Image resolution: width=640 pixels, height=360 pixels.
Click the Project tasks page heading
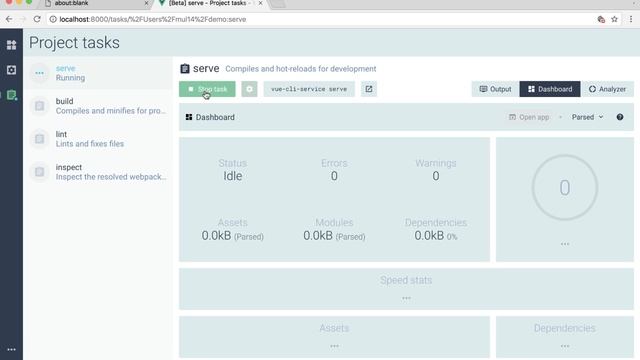point(74,42)
